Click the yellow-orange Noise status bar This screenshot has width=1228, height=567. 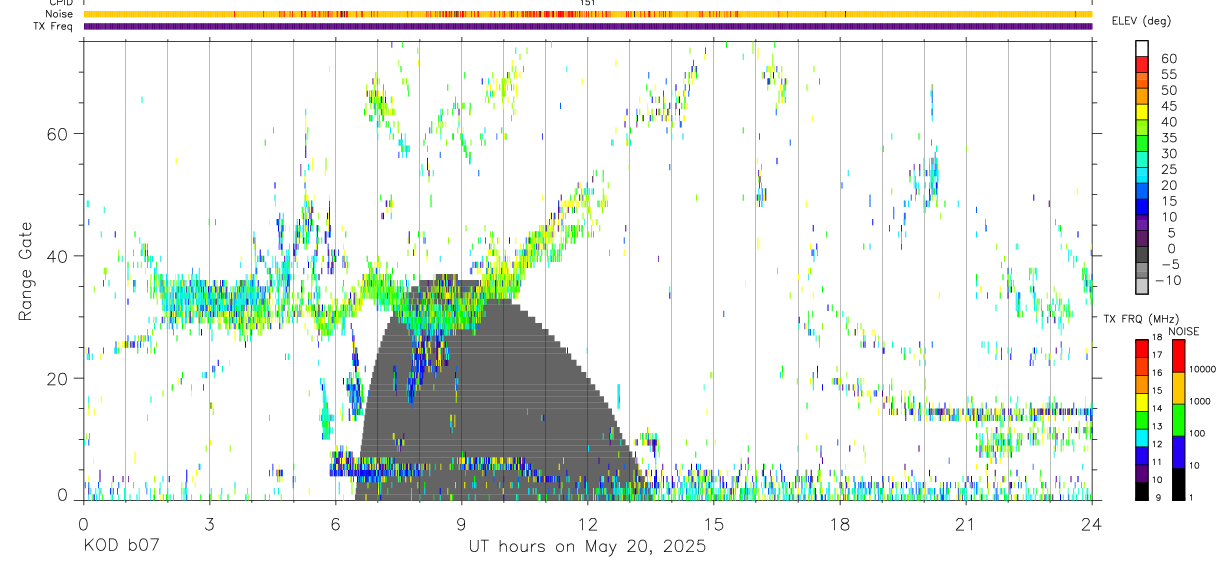click(588, 14)
